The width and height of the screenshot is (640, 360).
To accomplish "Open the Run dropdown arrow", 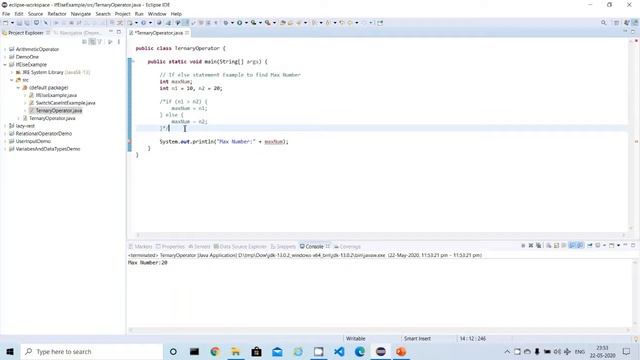I will 246,23.
